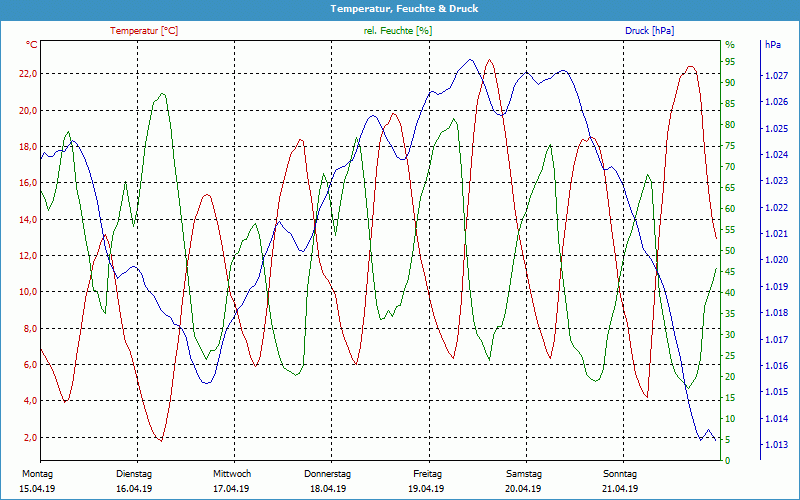Click the date '19.04.19'
The height and width of the screenshot is (500, 800).
pos(426,489)
